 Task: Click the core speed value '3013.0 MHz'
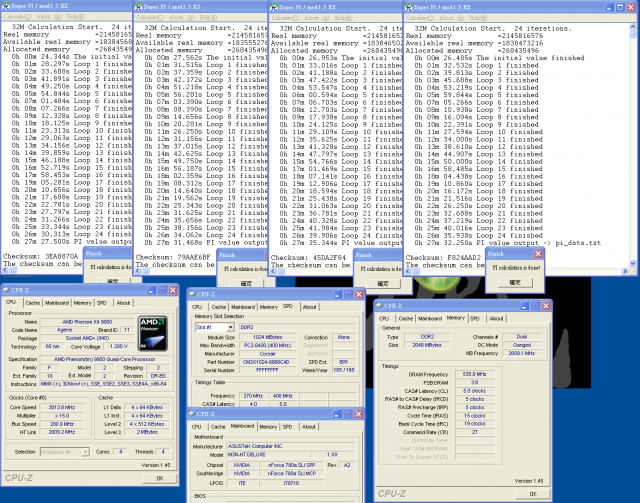coord(62,407)
